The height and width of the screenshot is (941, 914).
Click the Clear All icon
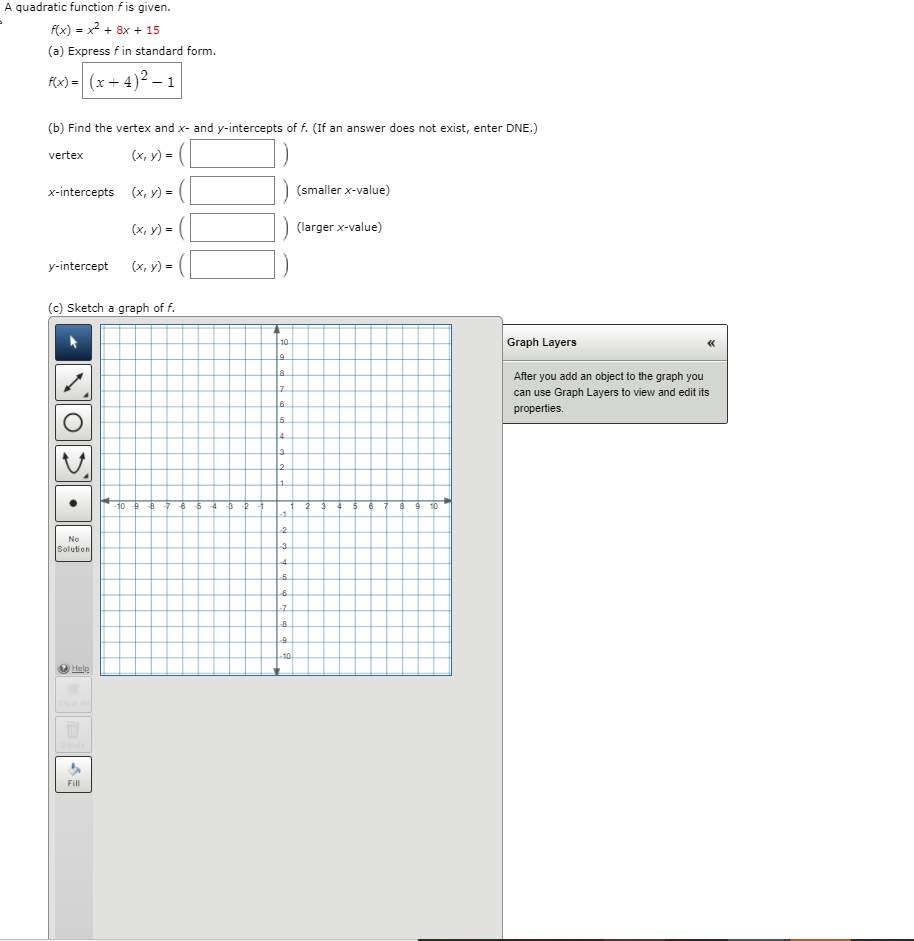pos(72,695)
